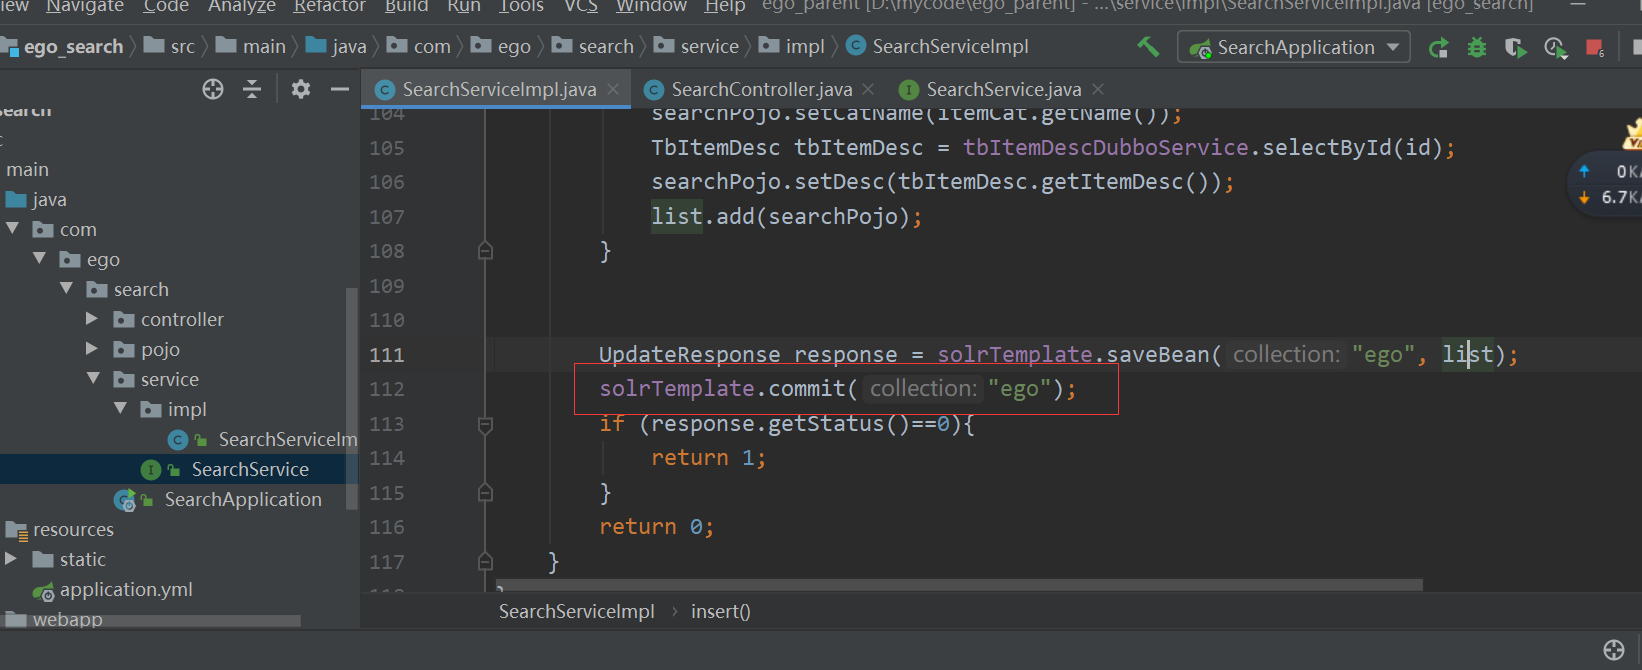
Task: Close the SearchServiceImpl.java tab
Action: (x=613, y=89)
